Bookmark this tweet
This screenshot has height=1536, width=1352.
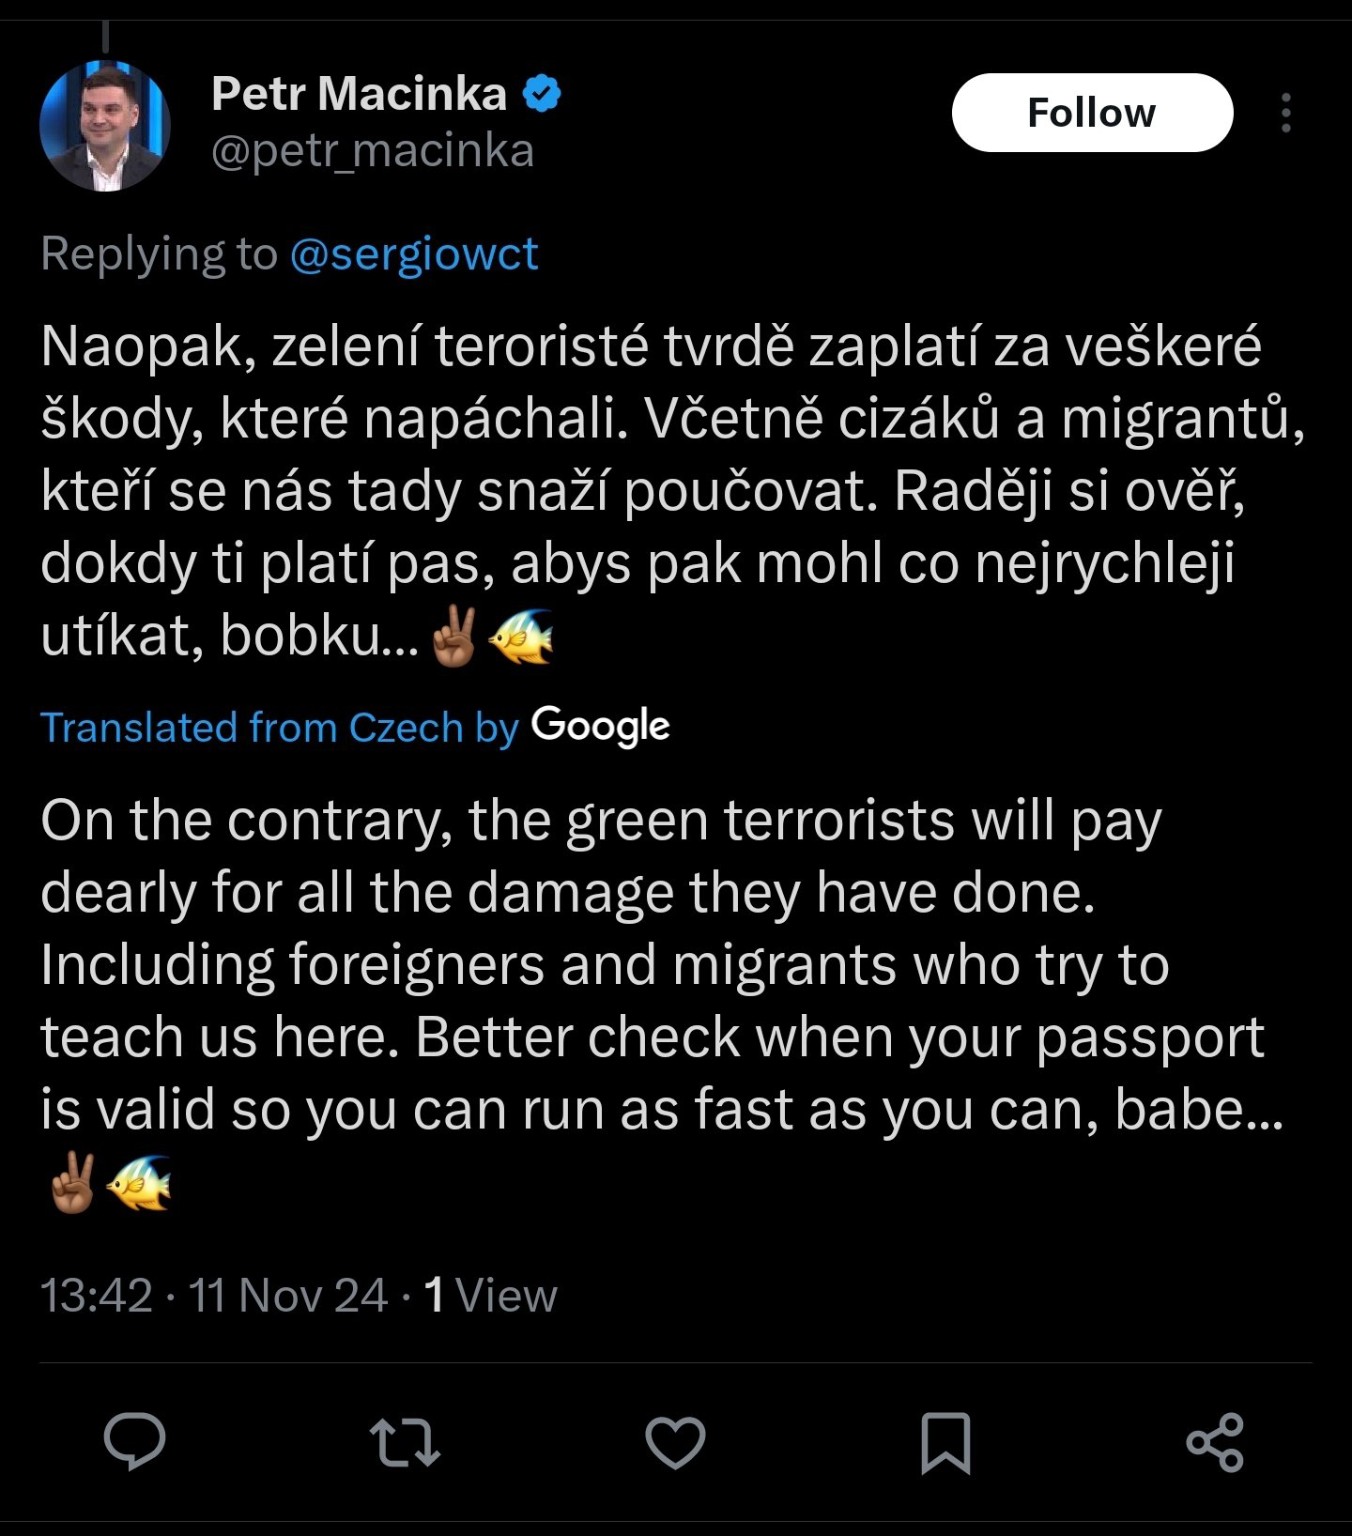(945, 1442)
